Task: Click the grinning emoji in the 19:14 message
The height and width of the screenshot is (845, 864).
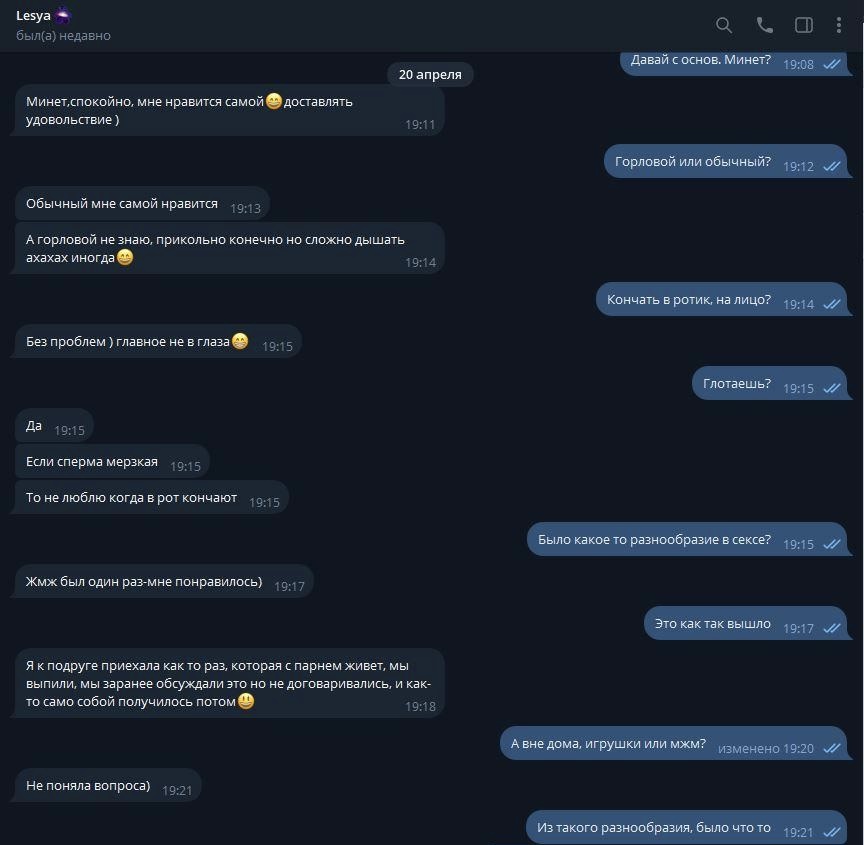Action: click(125, 257)
